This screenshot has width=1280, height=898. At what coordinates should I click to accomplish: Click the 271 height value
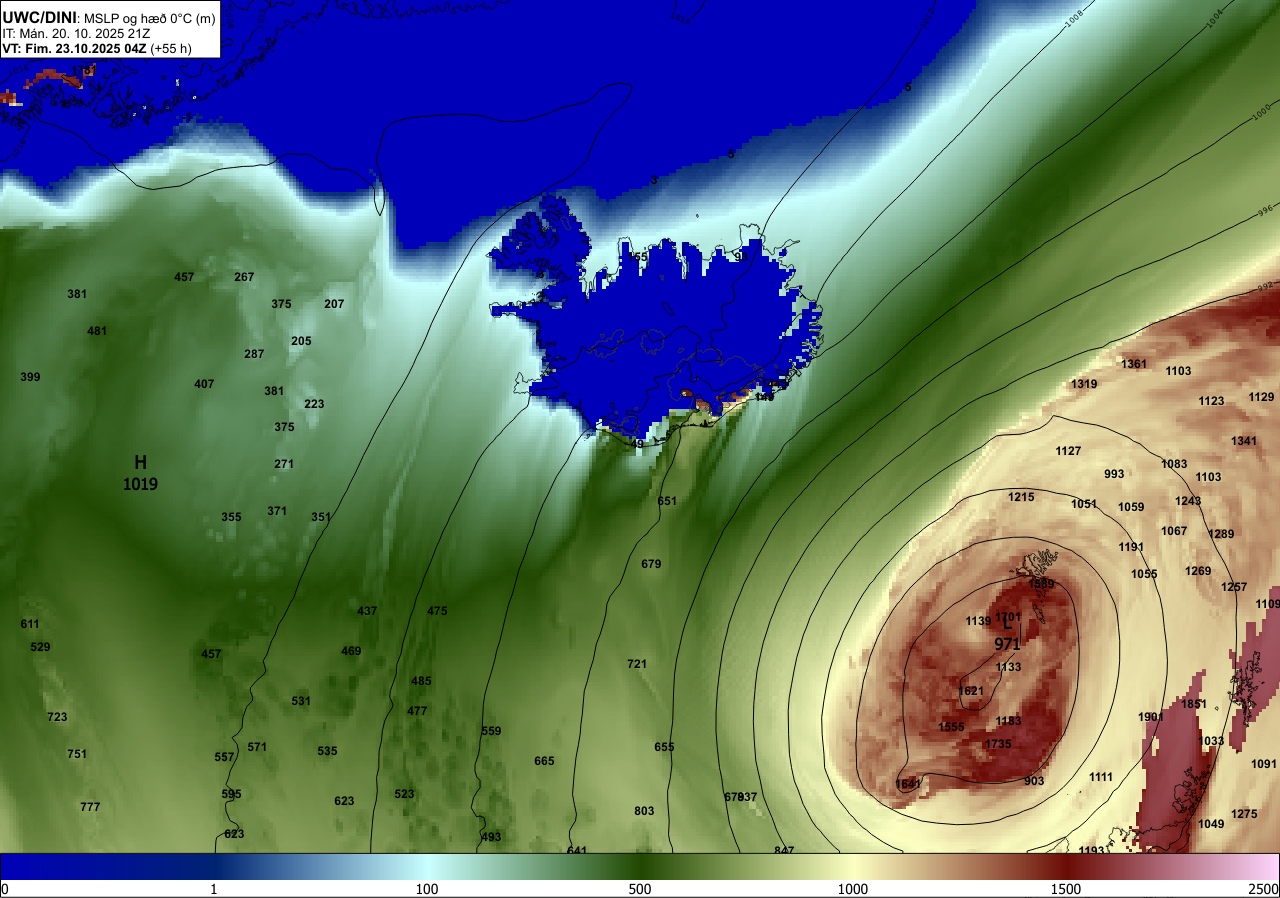pos(284,464)
